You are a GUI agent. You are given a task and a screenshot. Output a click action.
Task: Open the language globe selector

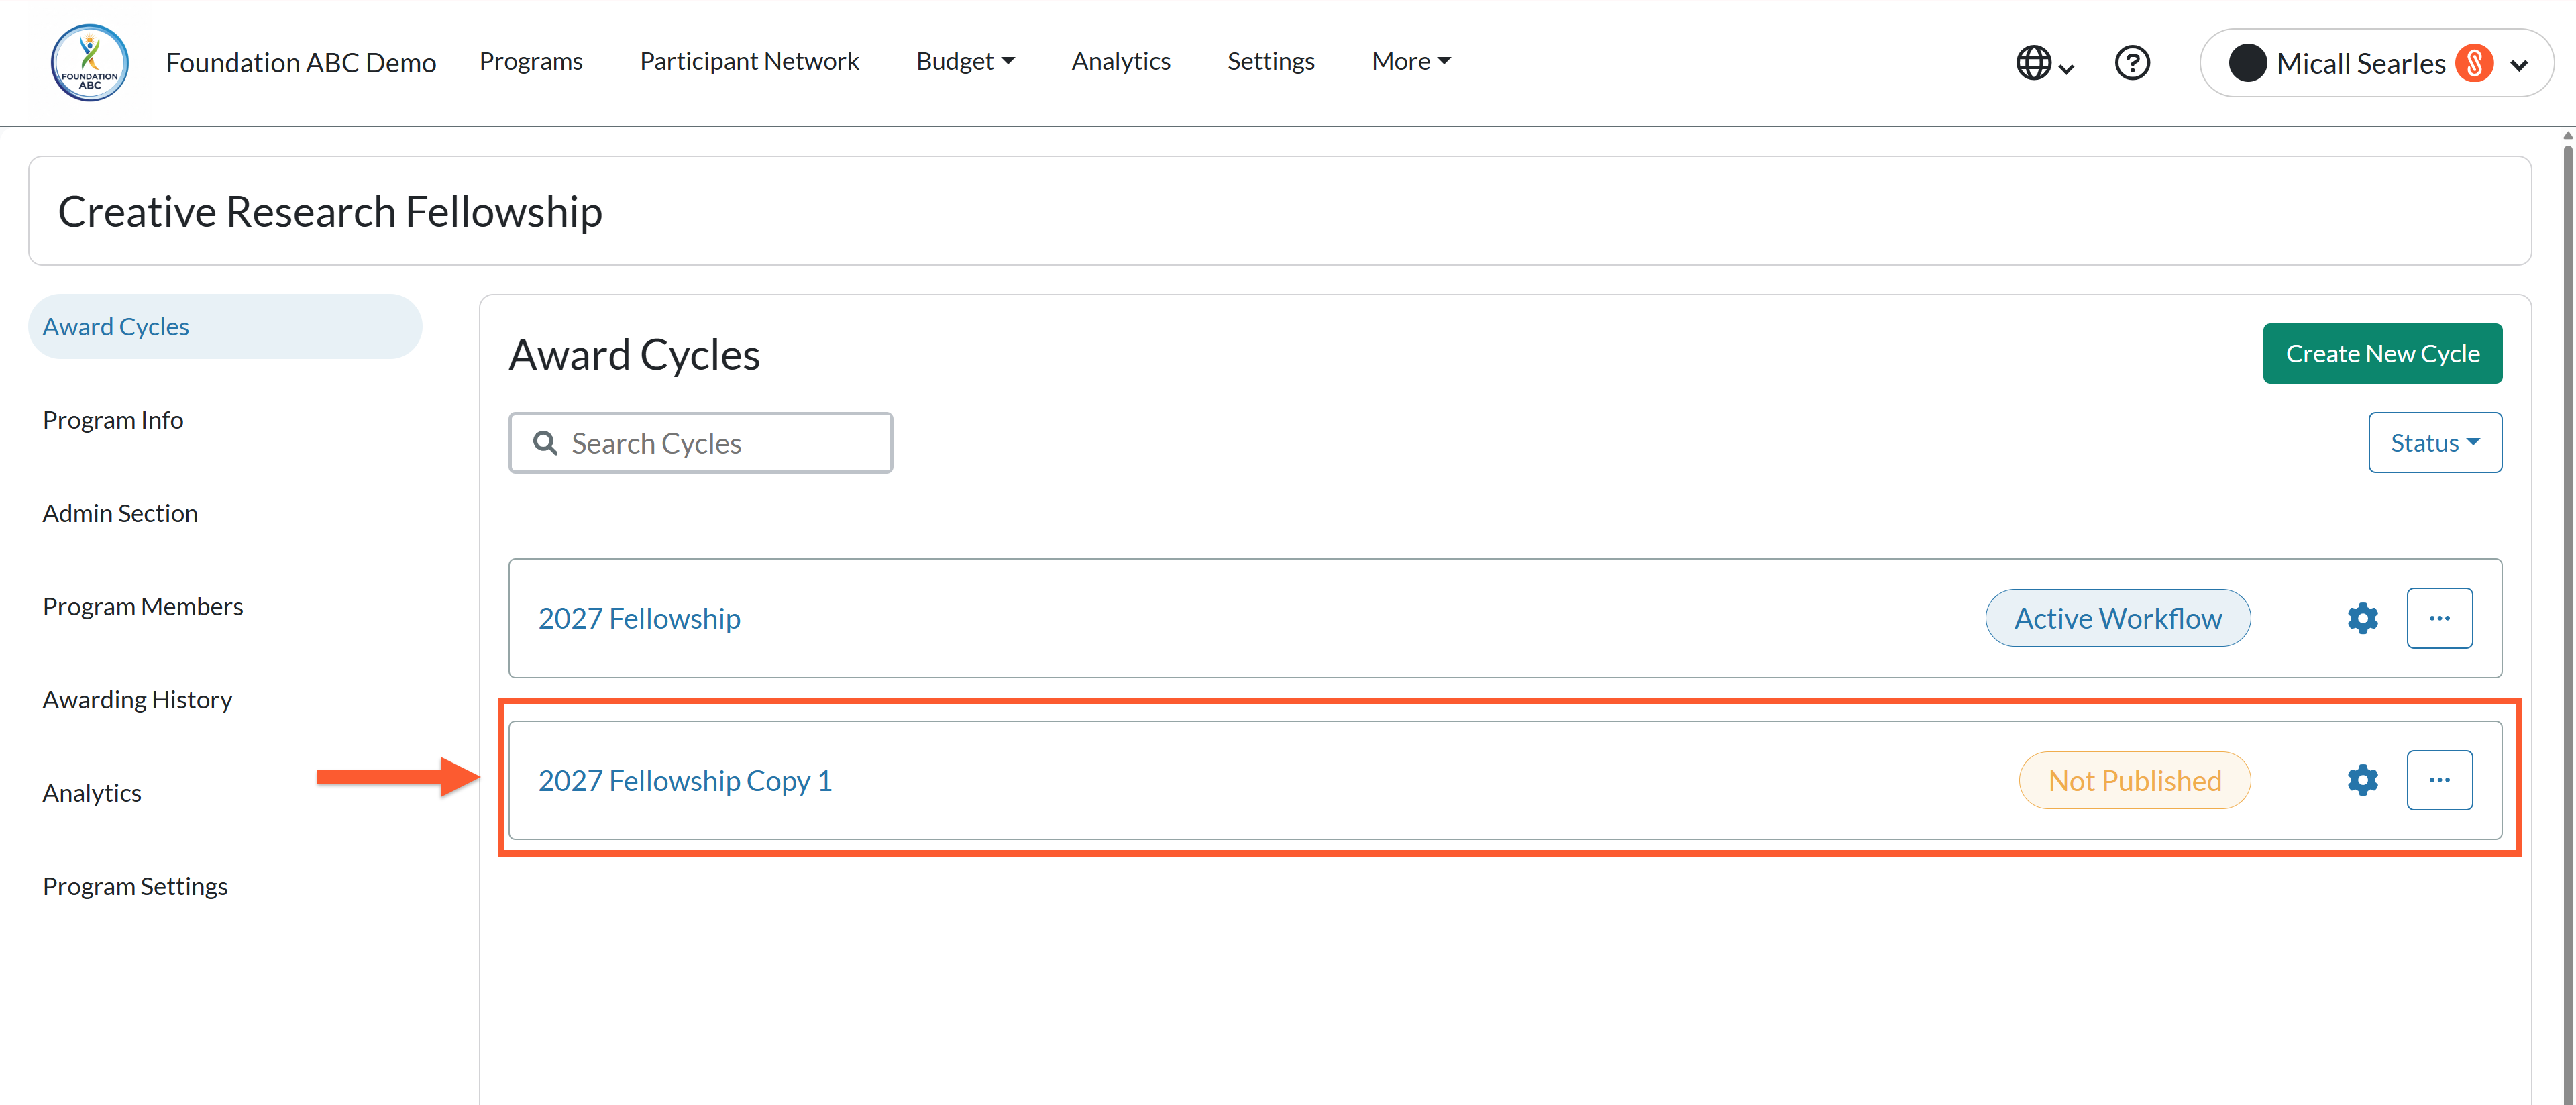click(x=2044, y=63)
